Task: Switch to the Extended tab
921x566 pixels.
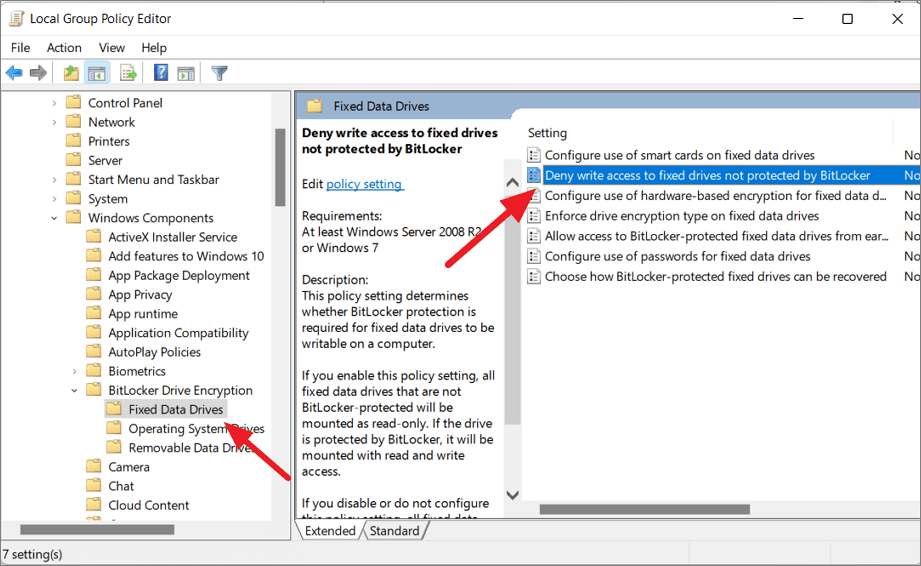Action: coord(330,531)
